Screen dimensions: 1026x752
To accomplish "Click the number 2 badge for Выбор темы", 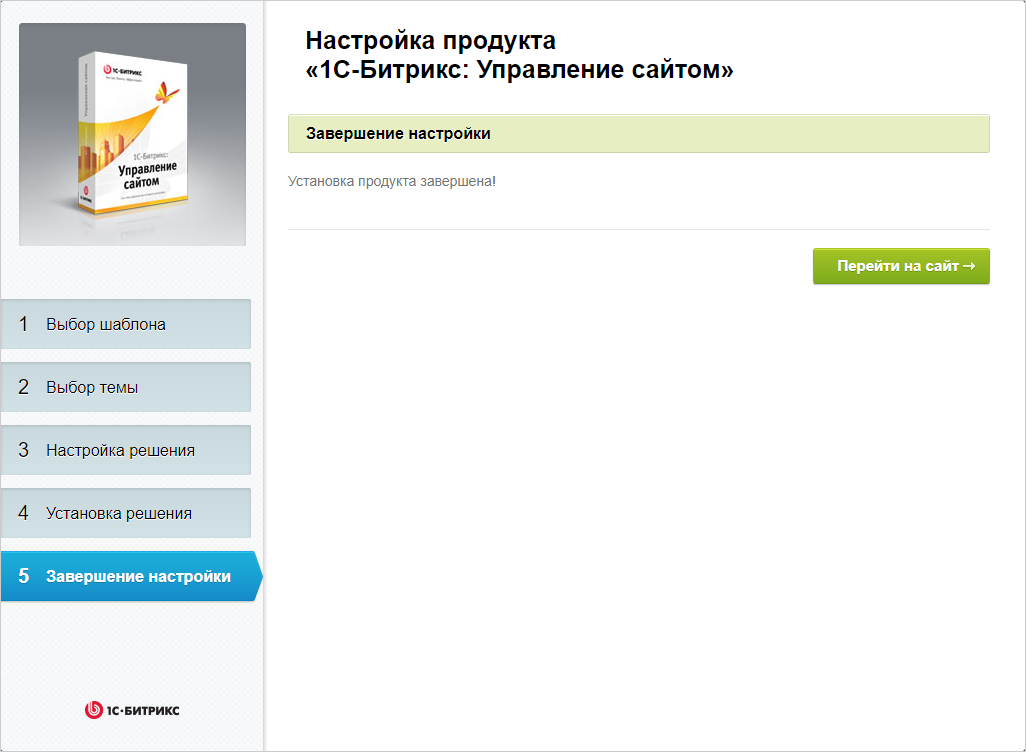I will tap(24, 386).
